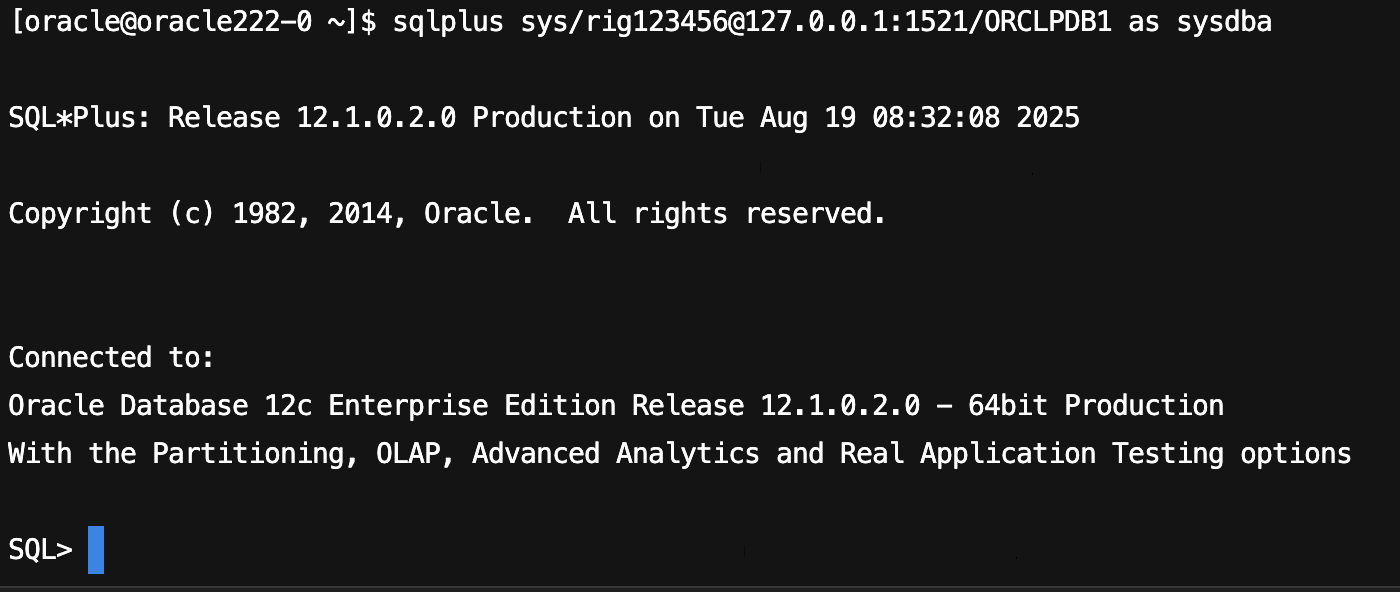Click the SQL*Plus: Release banner text
Image resolution: width=1400 pixels, height=592 pixels.
pos(145,118)
